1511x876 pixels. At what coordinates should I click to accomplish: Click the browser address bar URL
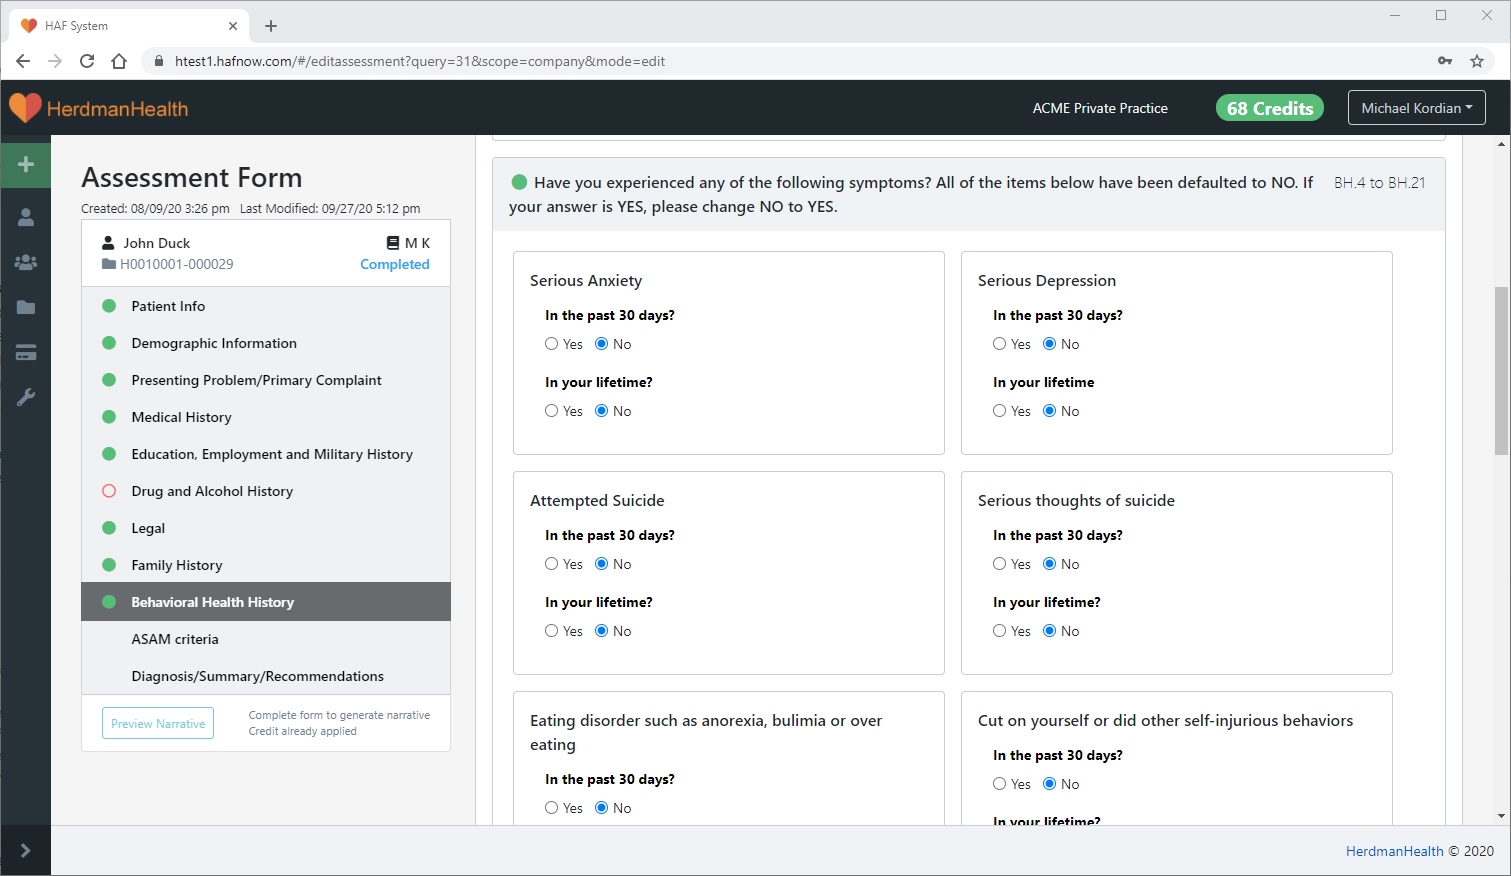click(420, 61)
